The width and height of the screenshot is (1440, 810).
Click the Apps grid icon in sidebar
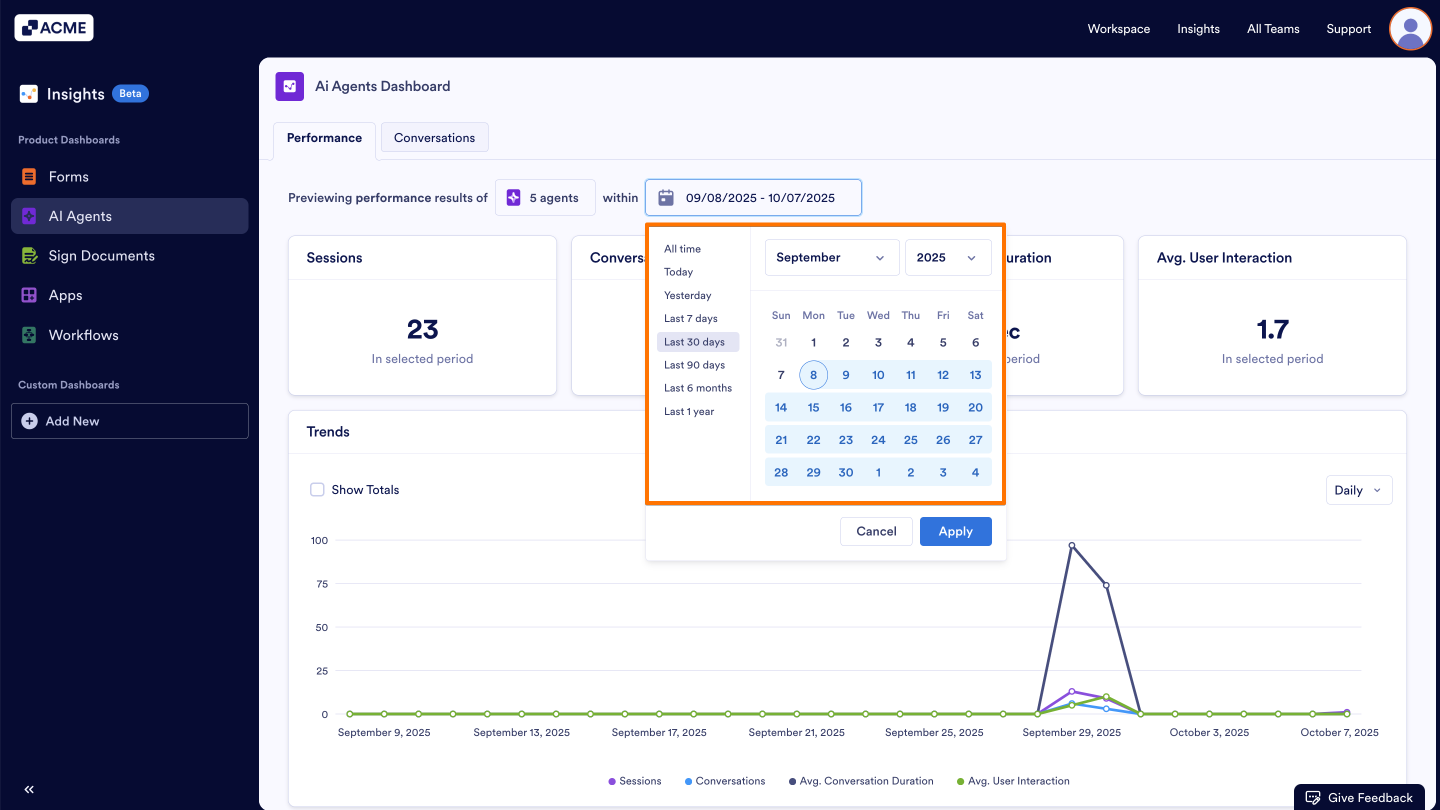29,295
